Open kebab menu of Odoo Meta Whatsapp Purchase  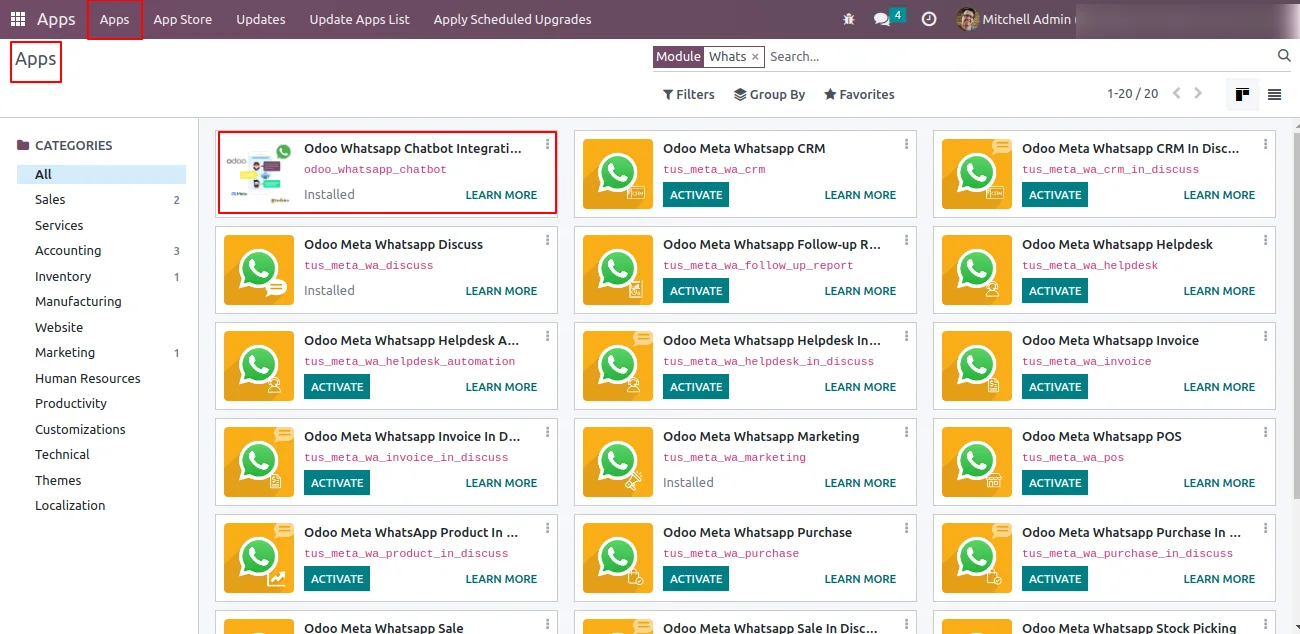pyautogui.click(x=907, y=528)
